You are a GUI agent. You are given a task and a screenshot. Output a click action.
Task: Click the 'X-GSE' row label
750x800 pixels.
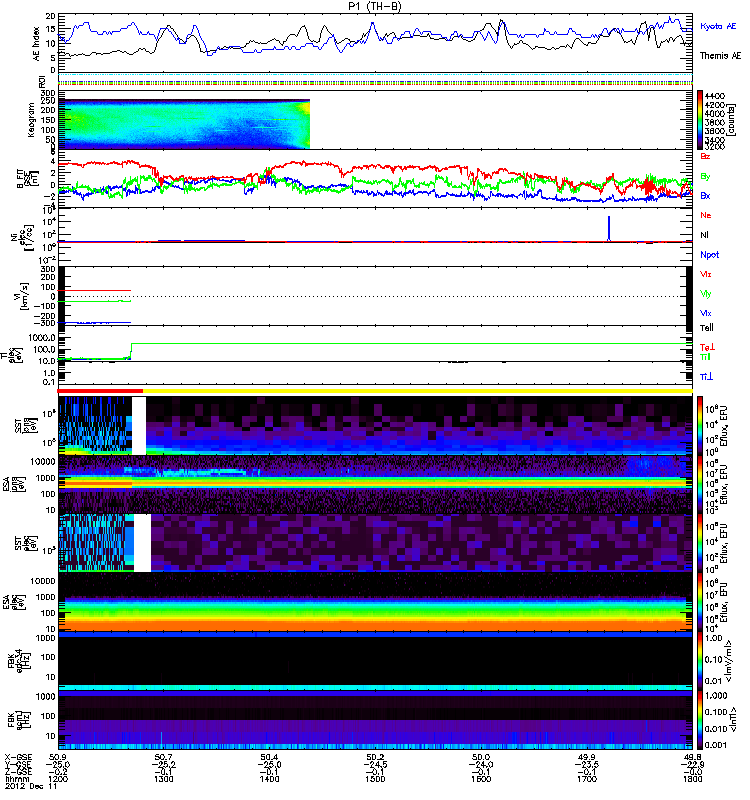[x=18, y=757]
